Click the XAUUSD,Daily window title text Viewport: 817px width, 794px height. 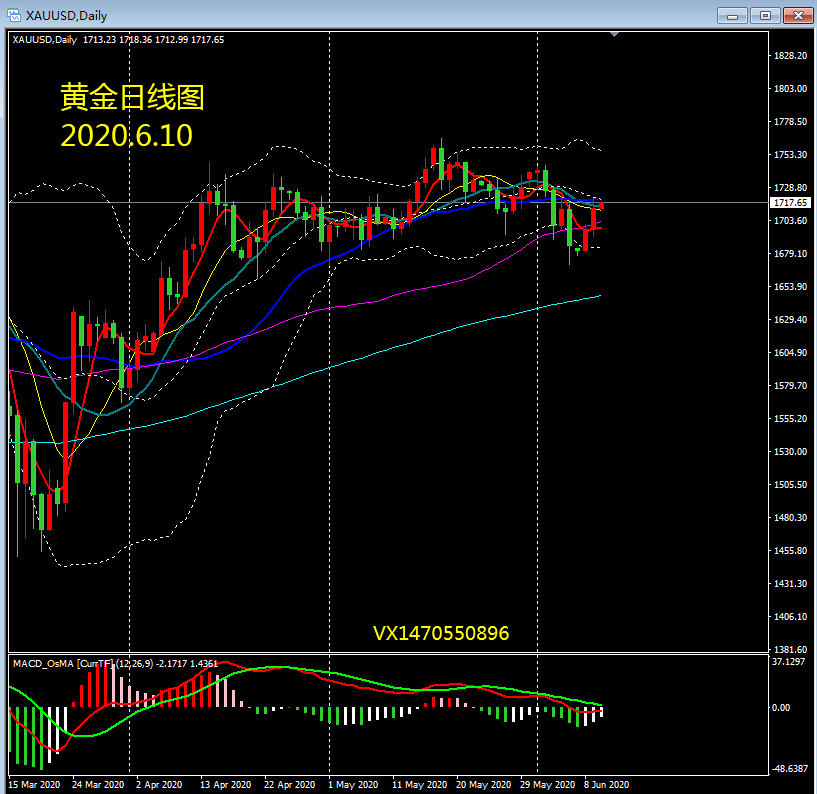67,16
